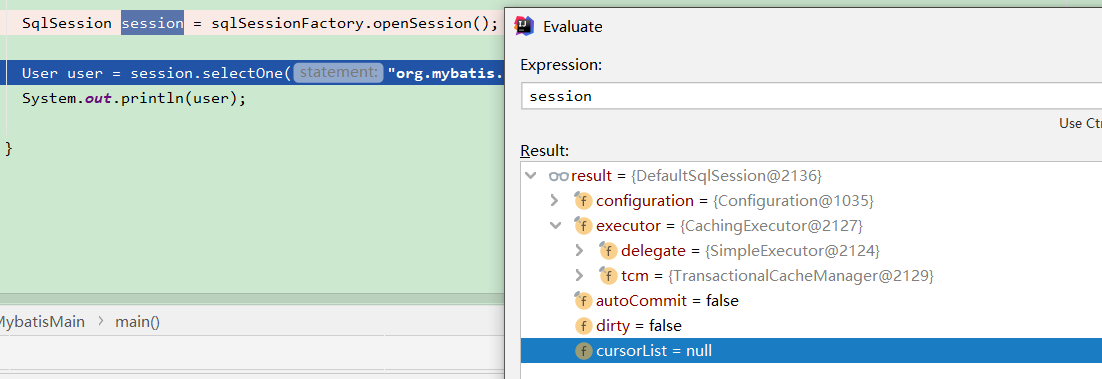Click field icon next to cursorList
This screenshot has width=1102, height=379.
click(x=583, y=351)
